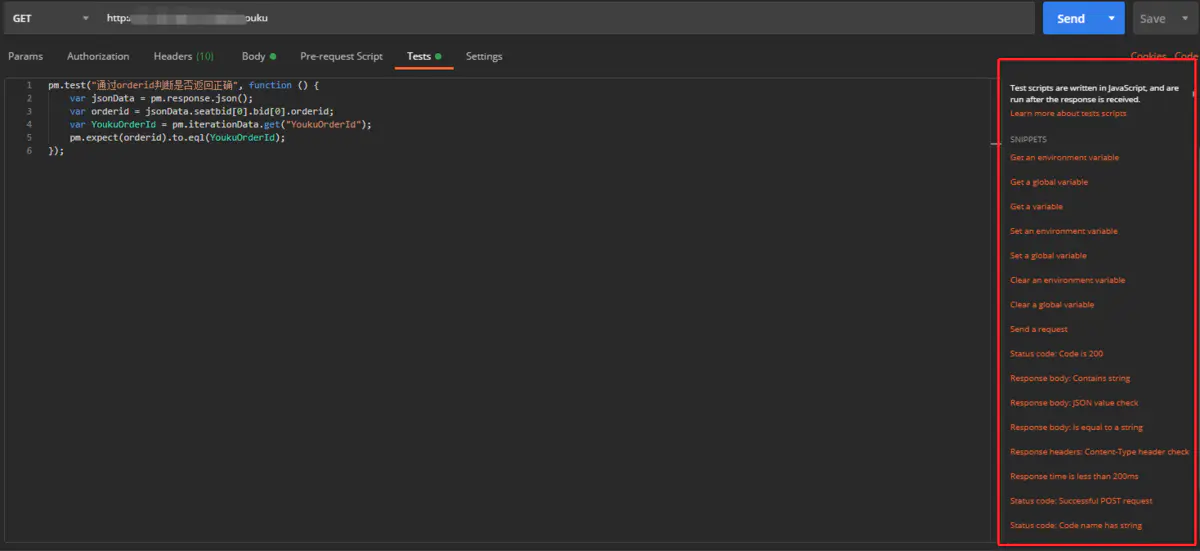Screen dimensions: 1200x551
Task: Send the request
Action: click(x=1071, y=18)
